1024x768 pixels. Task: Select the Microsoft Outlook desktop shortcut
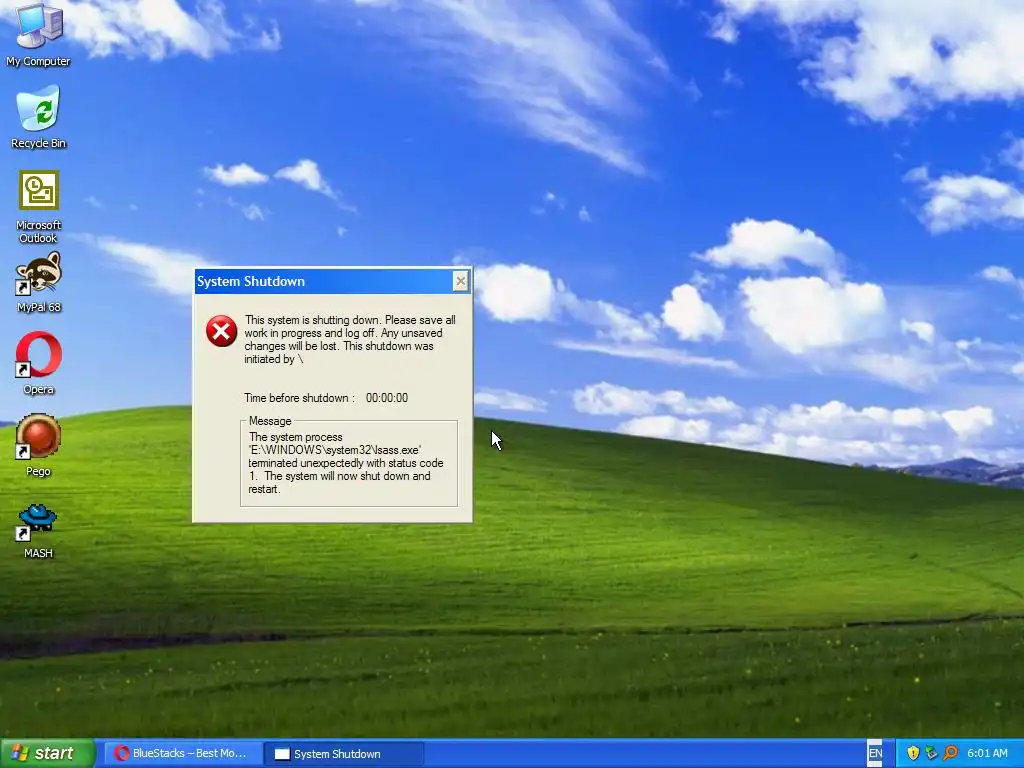(38, 206)
